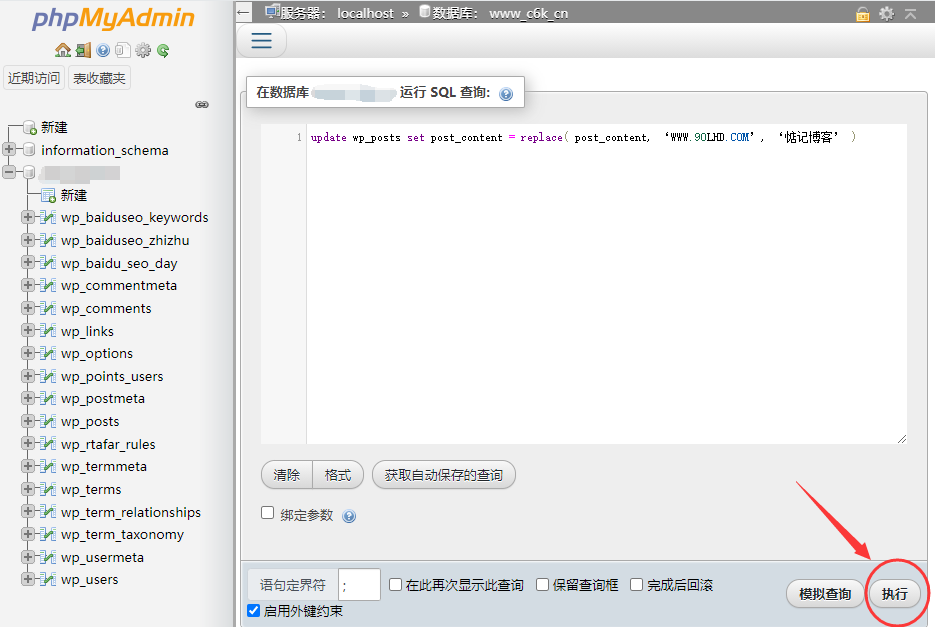Image resolution: width=935 pixels, height=627 pixels.
Task: Click the collapse top bar arrow icon
Action: point(910,14)
